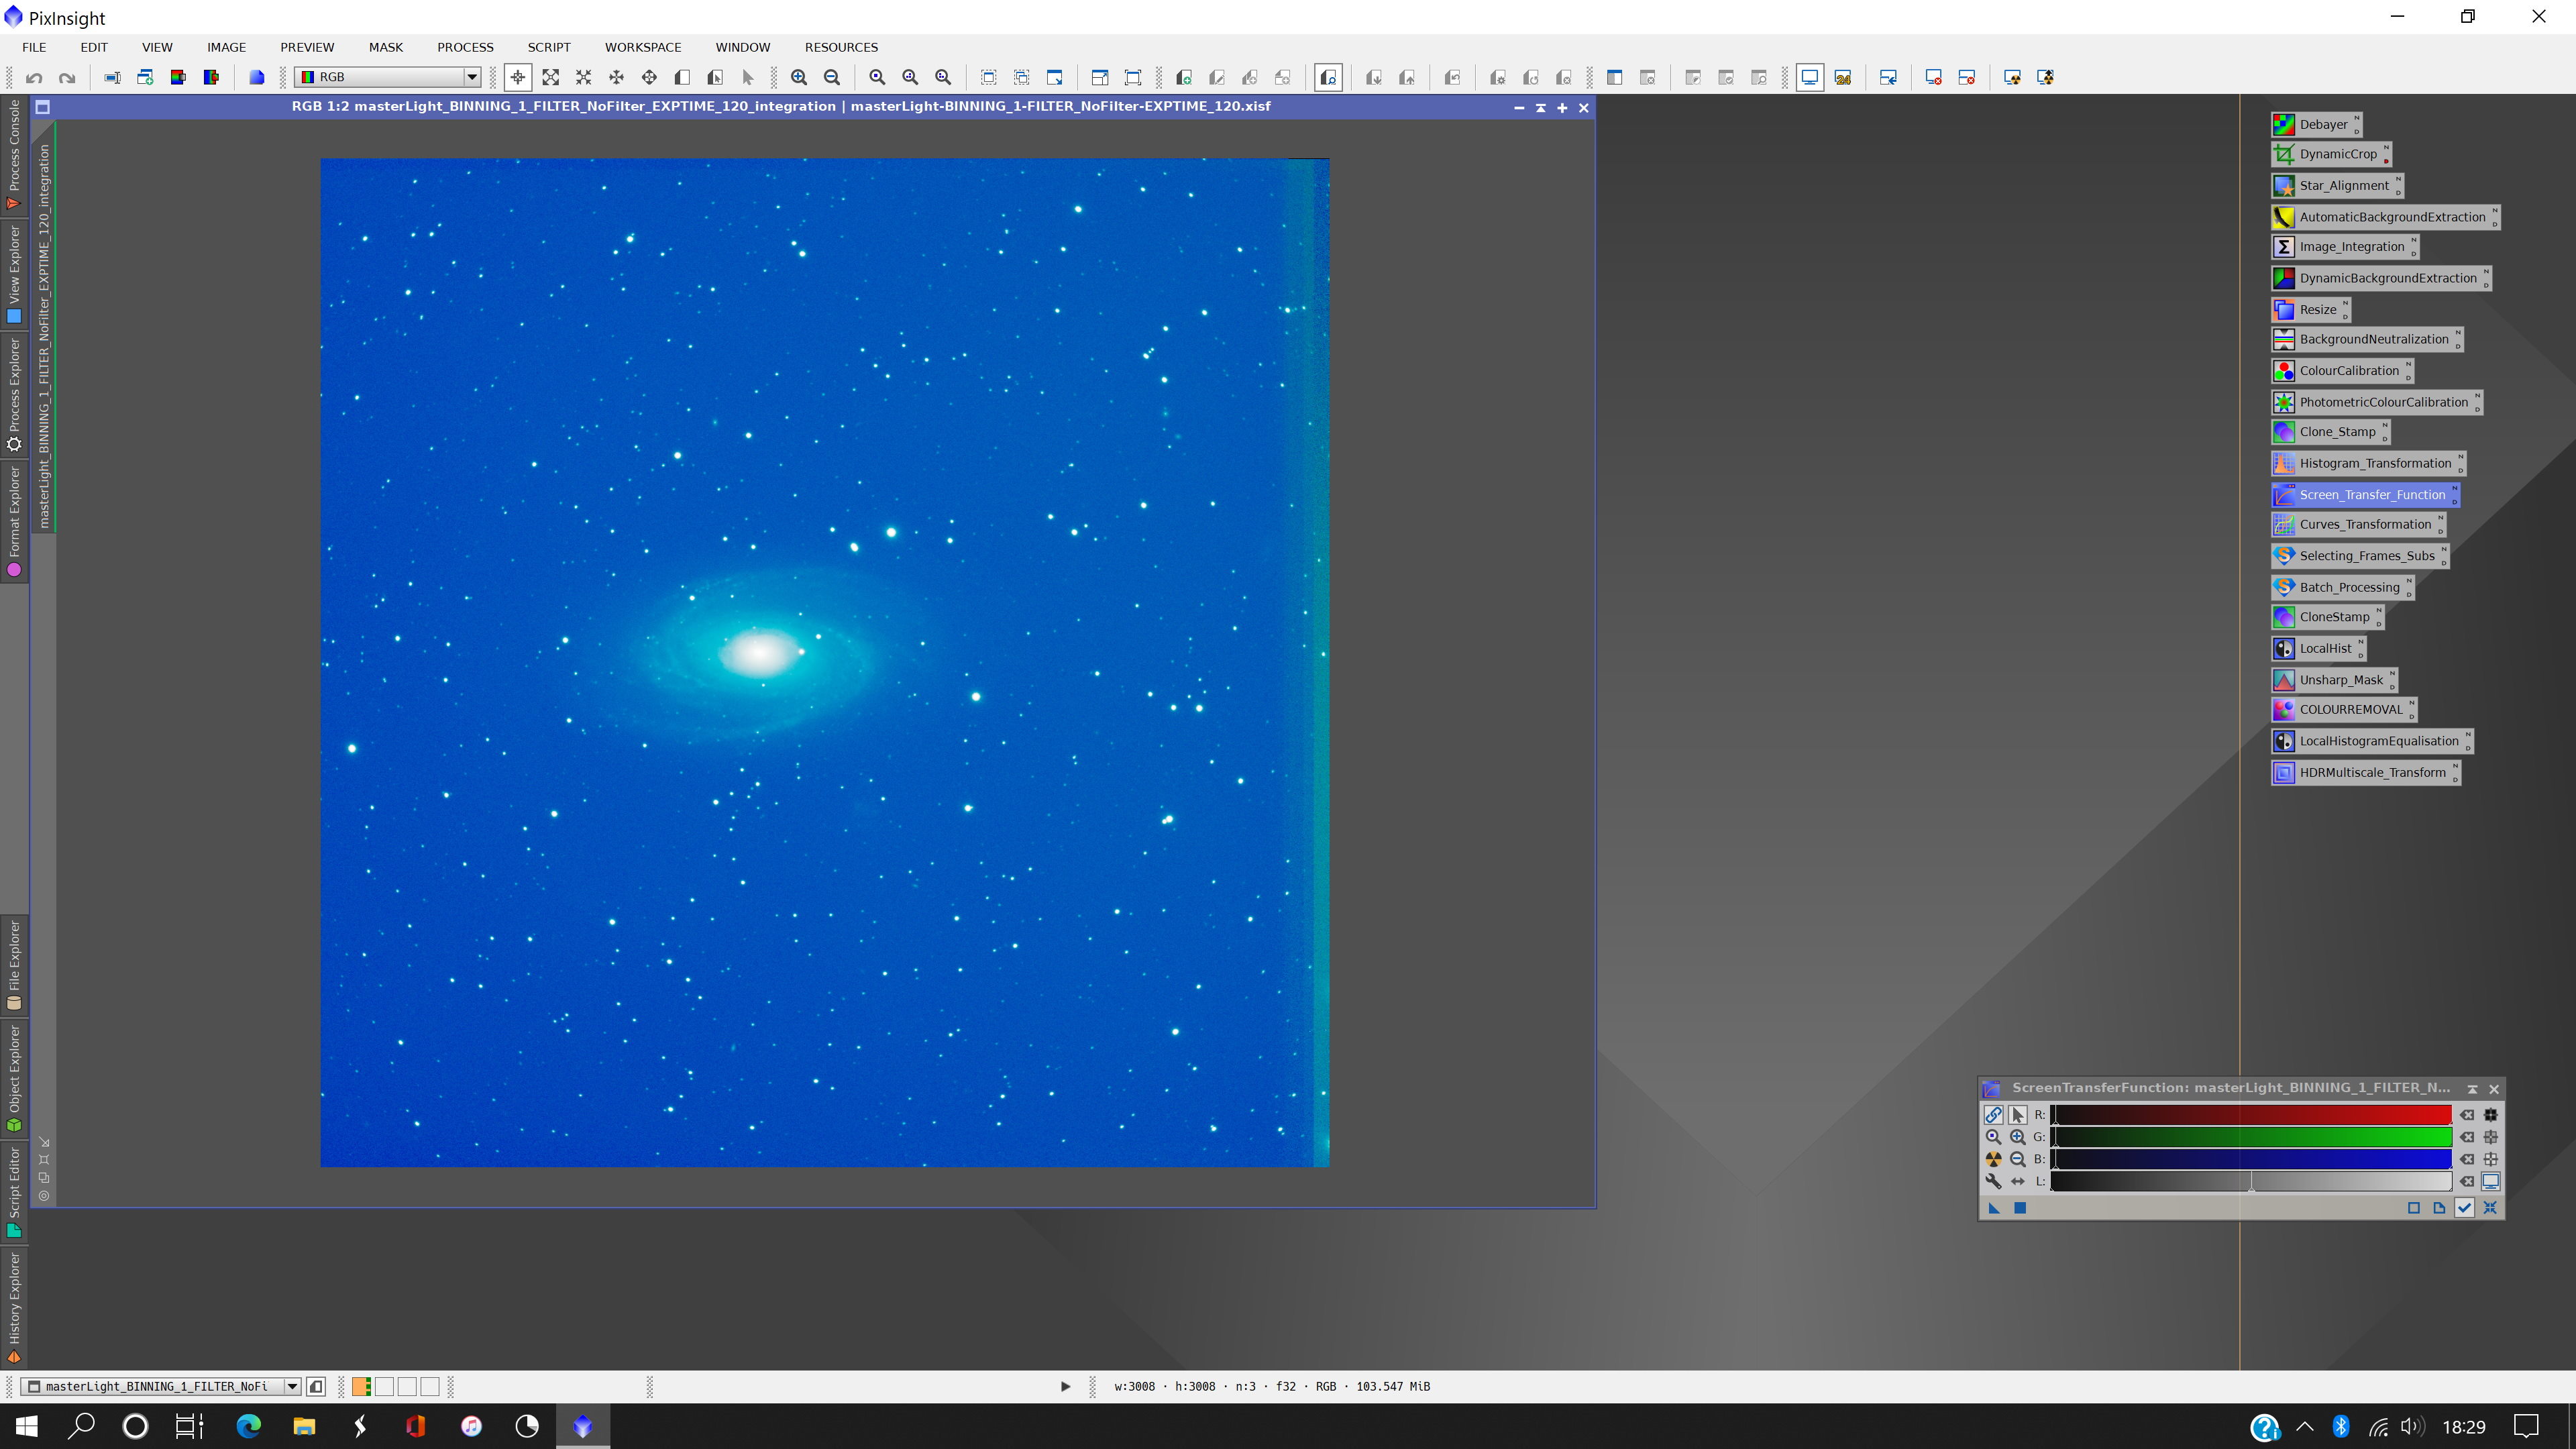The image size is (2576, 1449).
Task: Shade the ScreenTransferFunction window
Action: [x=2472, y=1089]
